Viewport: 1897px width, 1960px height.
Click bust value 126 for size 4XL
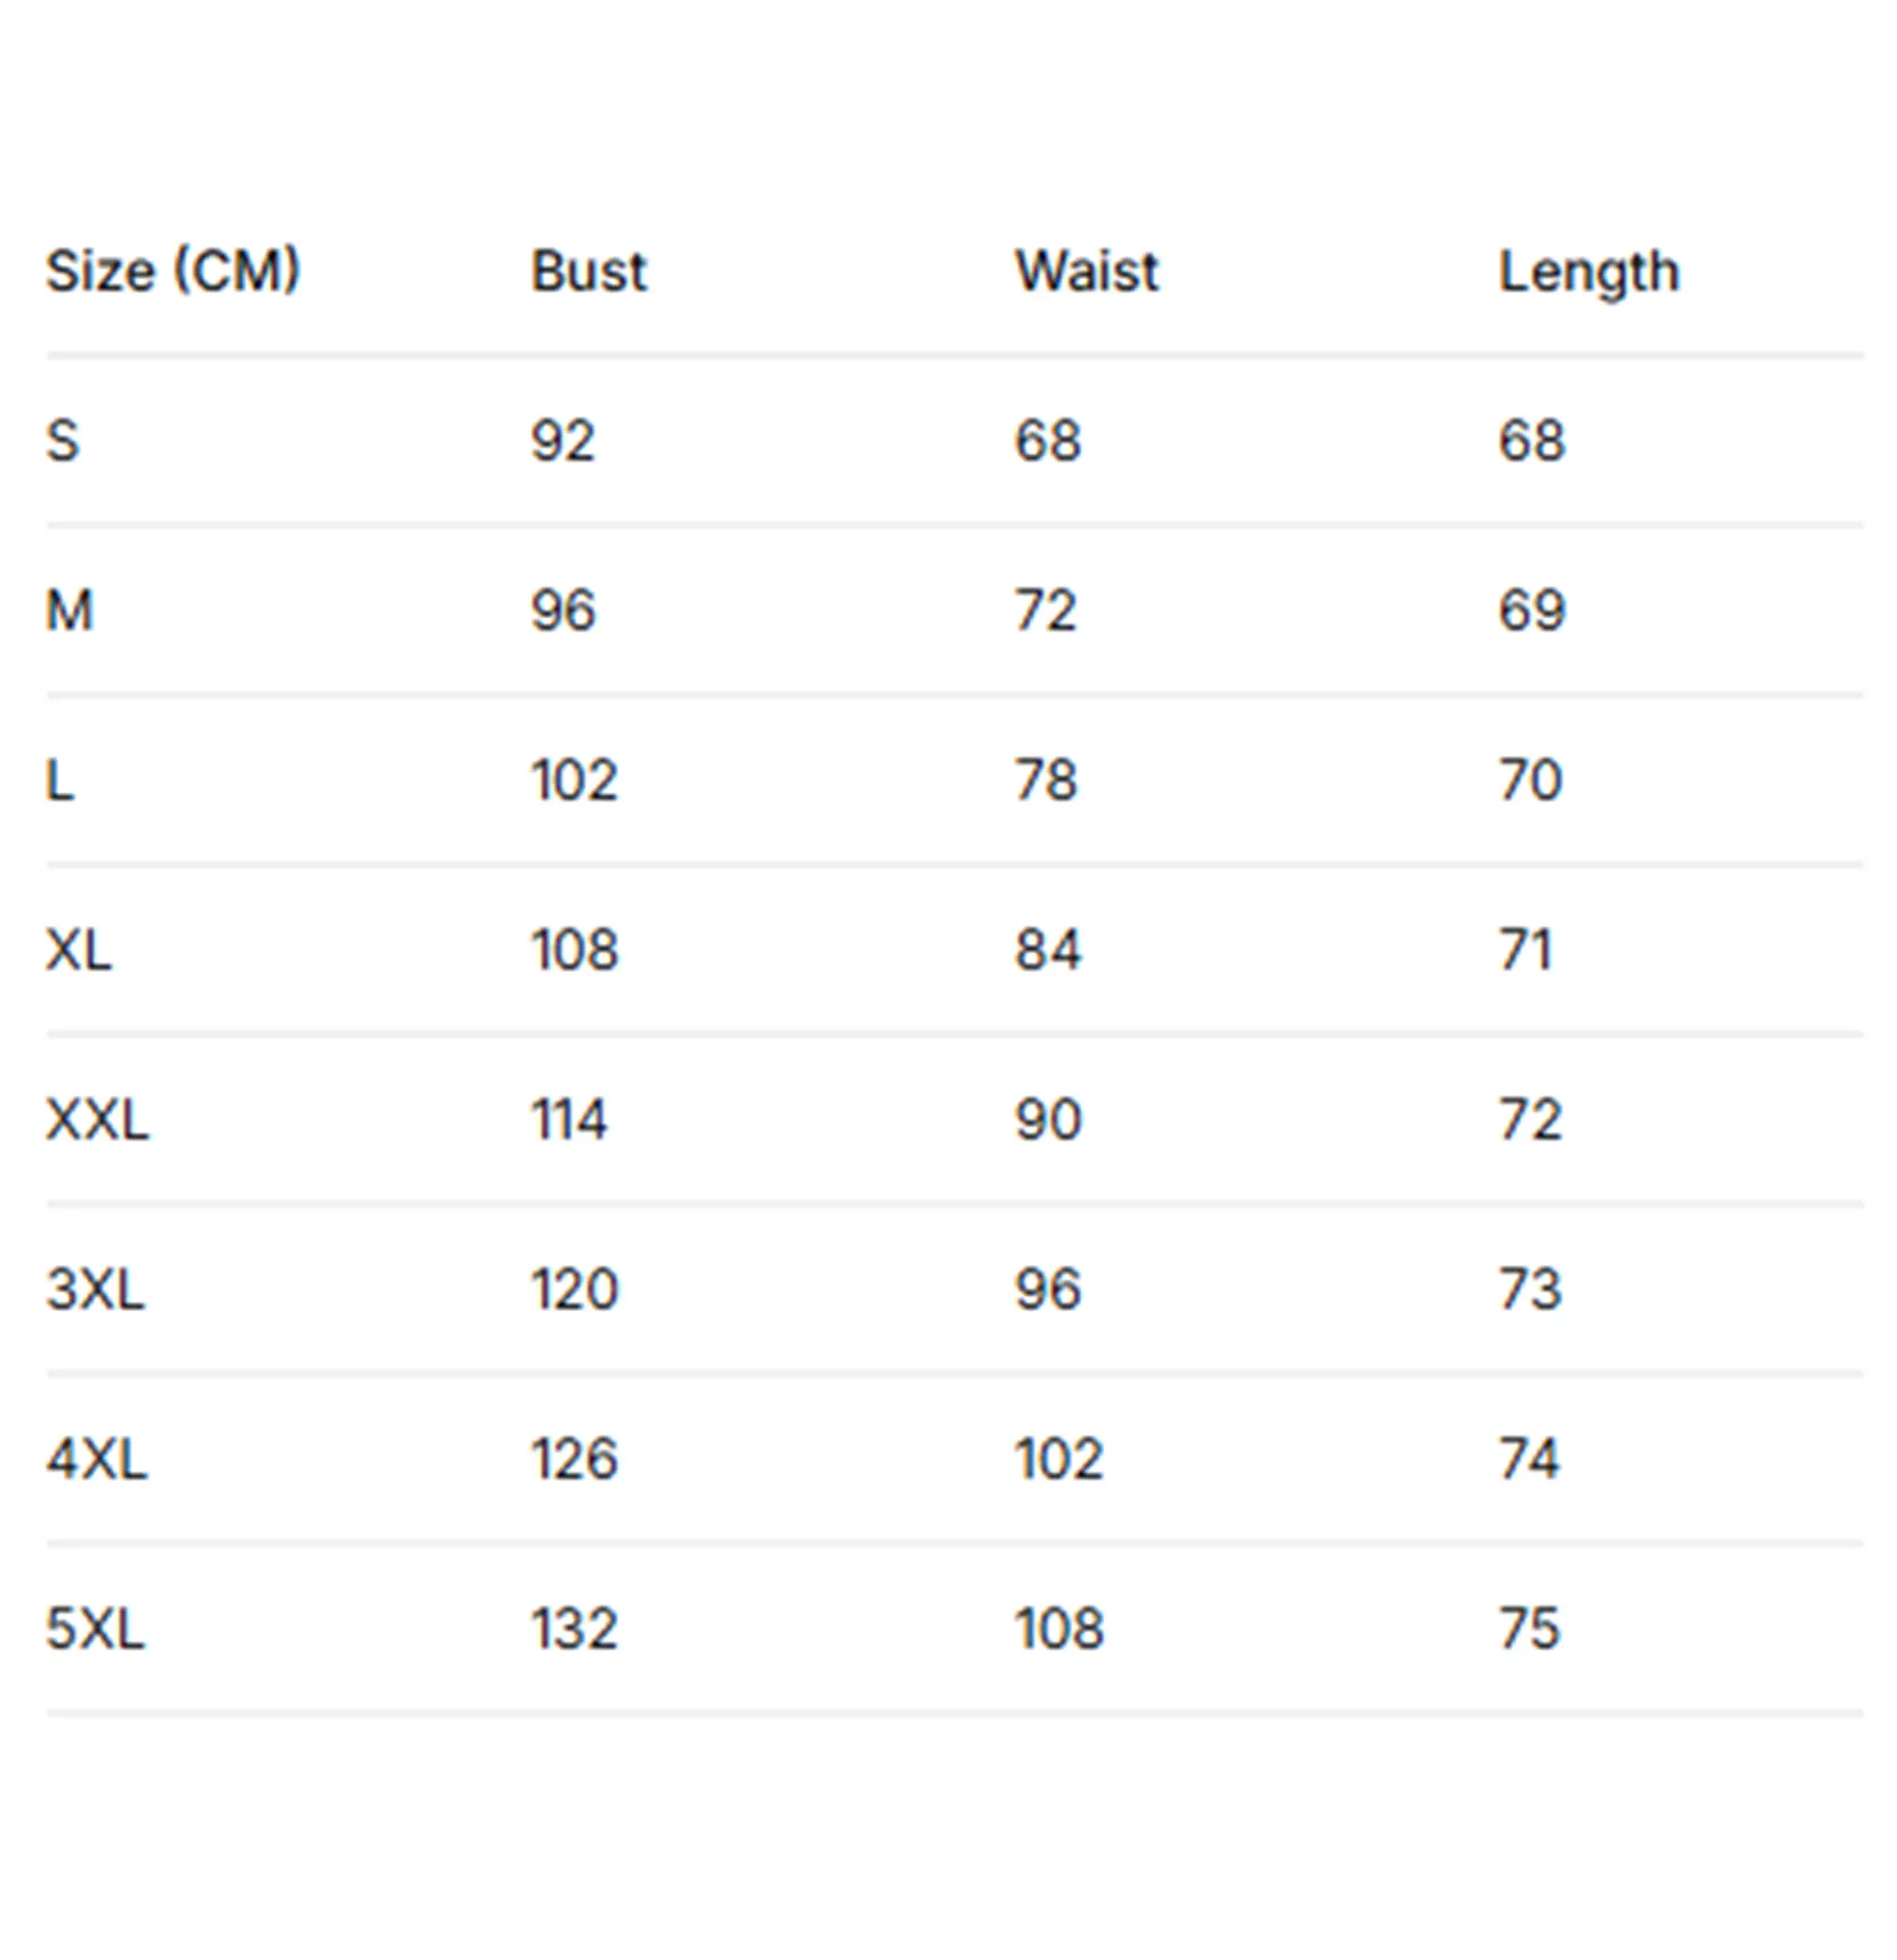573,1459
